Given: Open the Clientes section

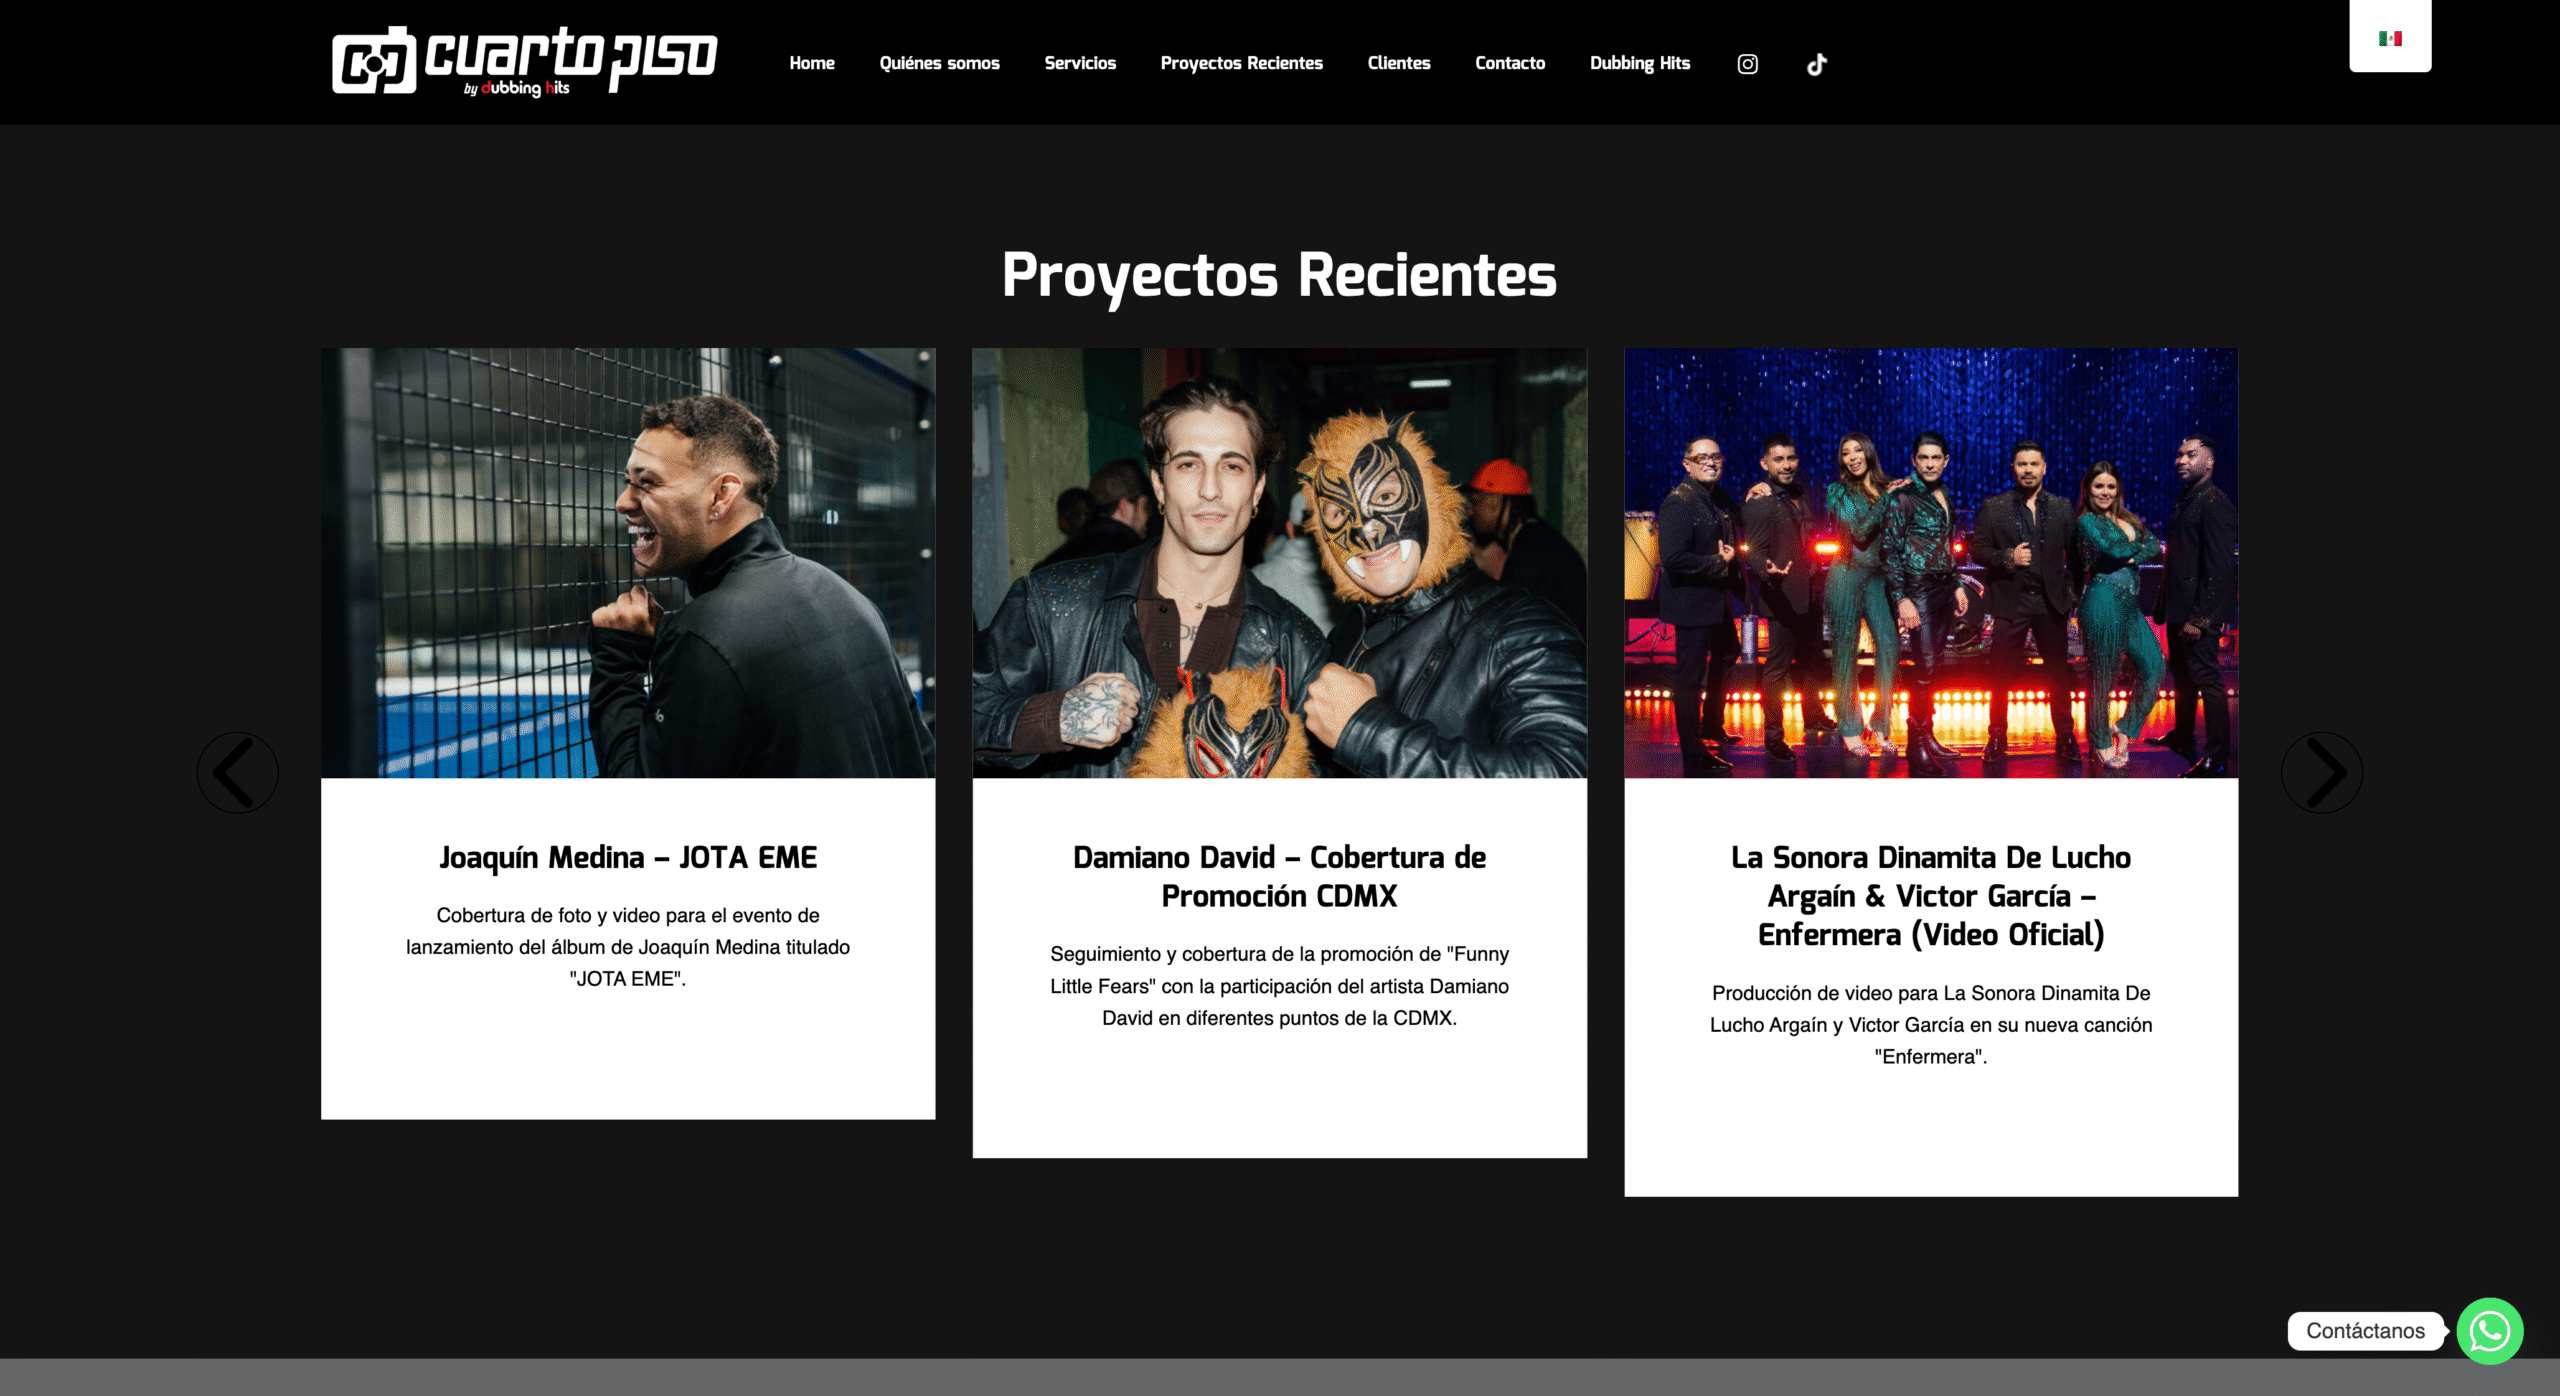Looking at the screenshot, I should click(x=1398, y=63).
